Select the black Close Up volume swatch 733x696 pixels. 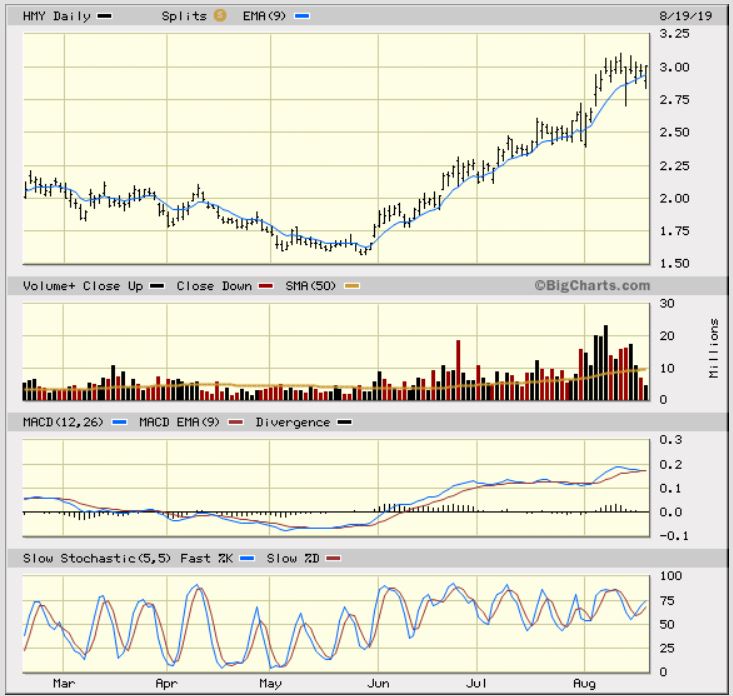tap(158, 286)
